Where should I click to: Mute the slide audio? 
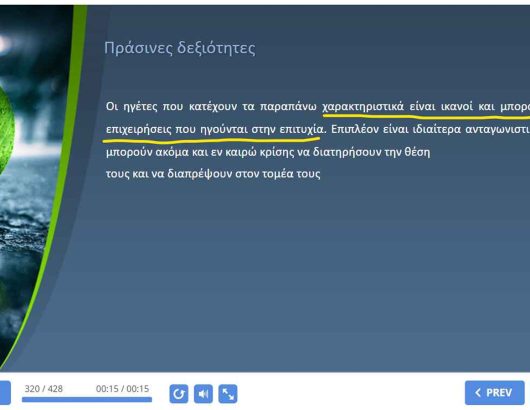click(203, 394)
